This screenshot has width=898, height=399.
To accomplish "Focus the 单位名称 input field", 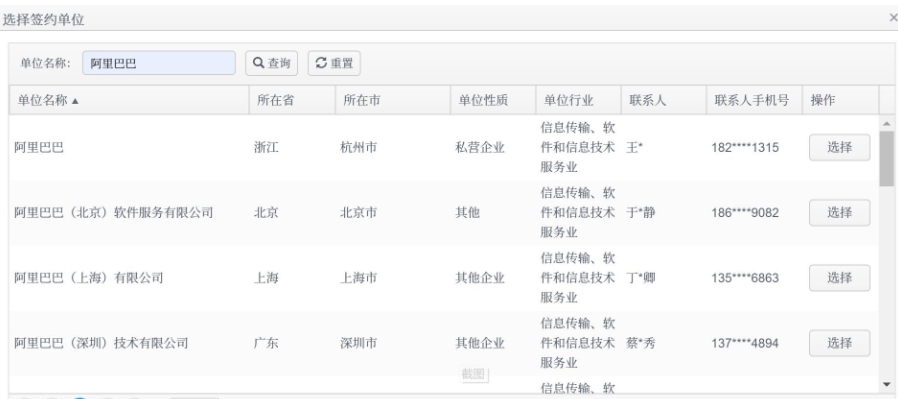I will click(x=159, y=63).
